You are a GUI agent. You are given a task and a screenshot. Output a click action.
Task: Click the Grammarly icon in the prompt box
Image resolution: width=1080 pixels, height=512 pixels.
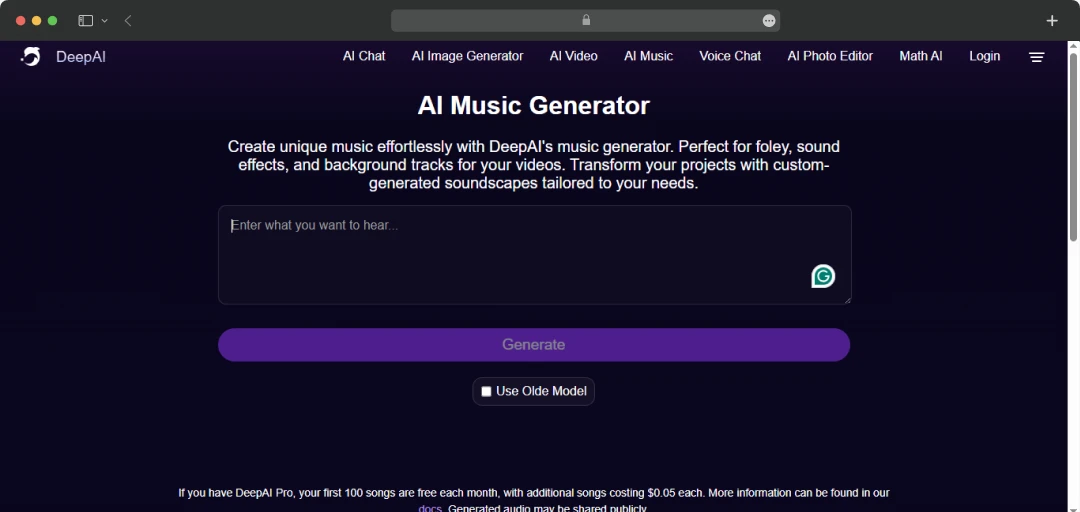(823, 276)
